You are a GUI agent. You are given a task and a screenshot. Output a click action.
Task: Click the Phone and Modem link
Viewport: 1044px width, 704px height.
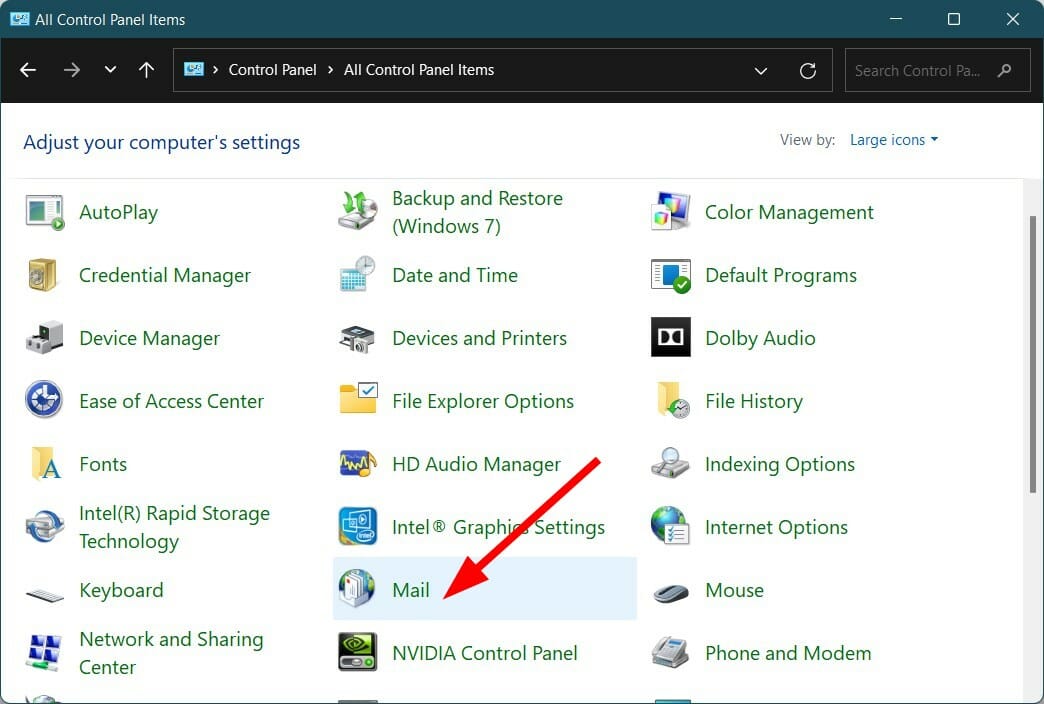[788, 653]
